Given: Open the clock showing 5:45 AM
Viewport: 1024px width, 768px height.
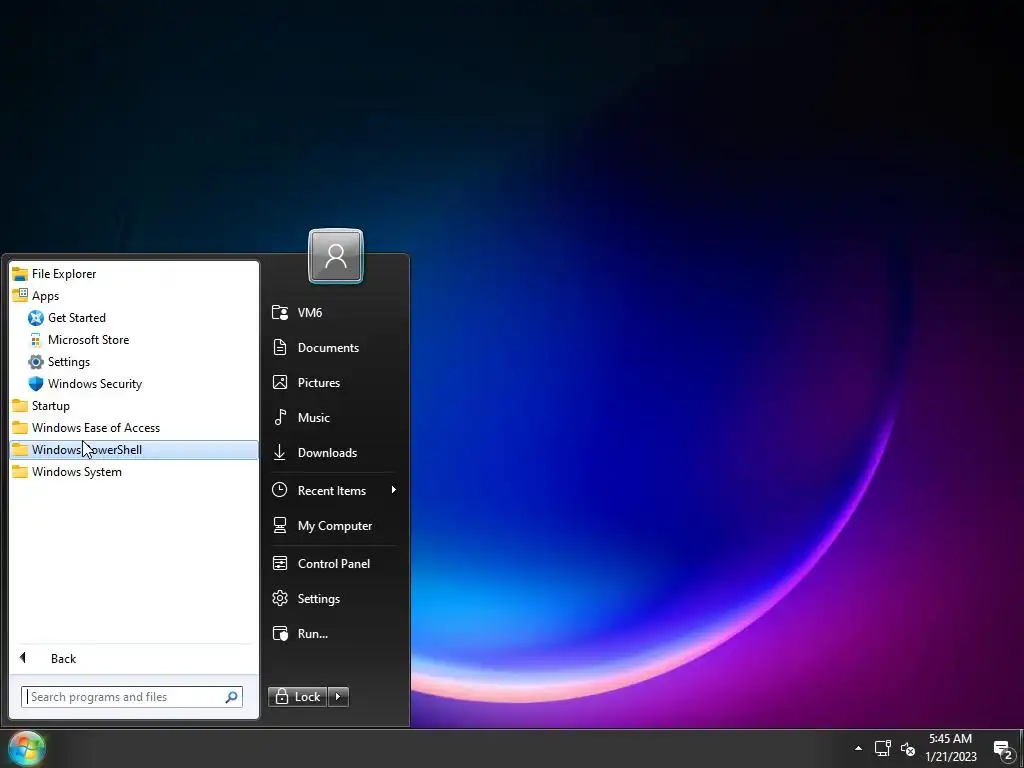Looking at the screenshot, I should [x=951, y=748].
